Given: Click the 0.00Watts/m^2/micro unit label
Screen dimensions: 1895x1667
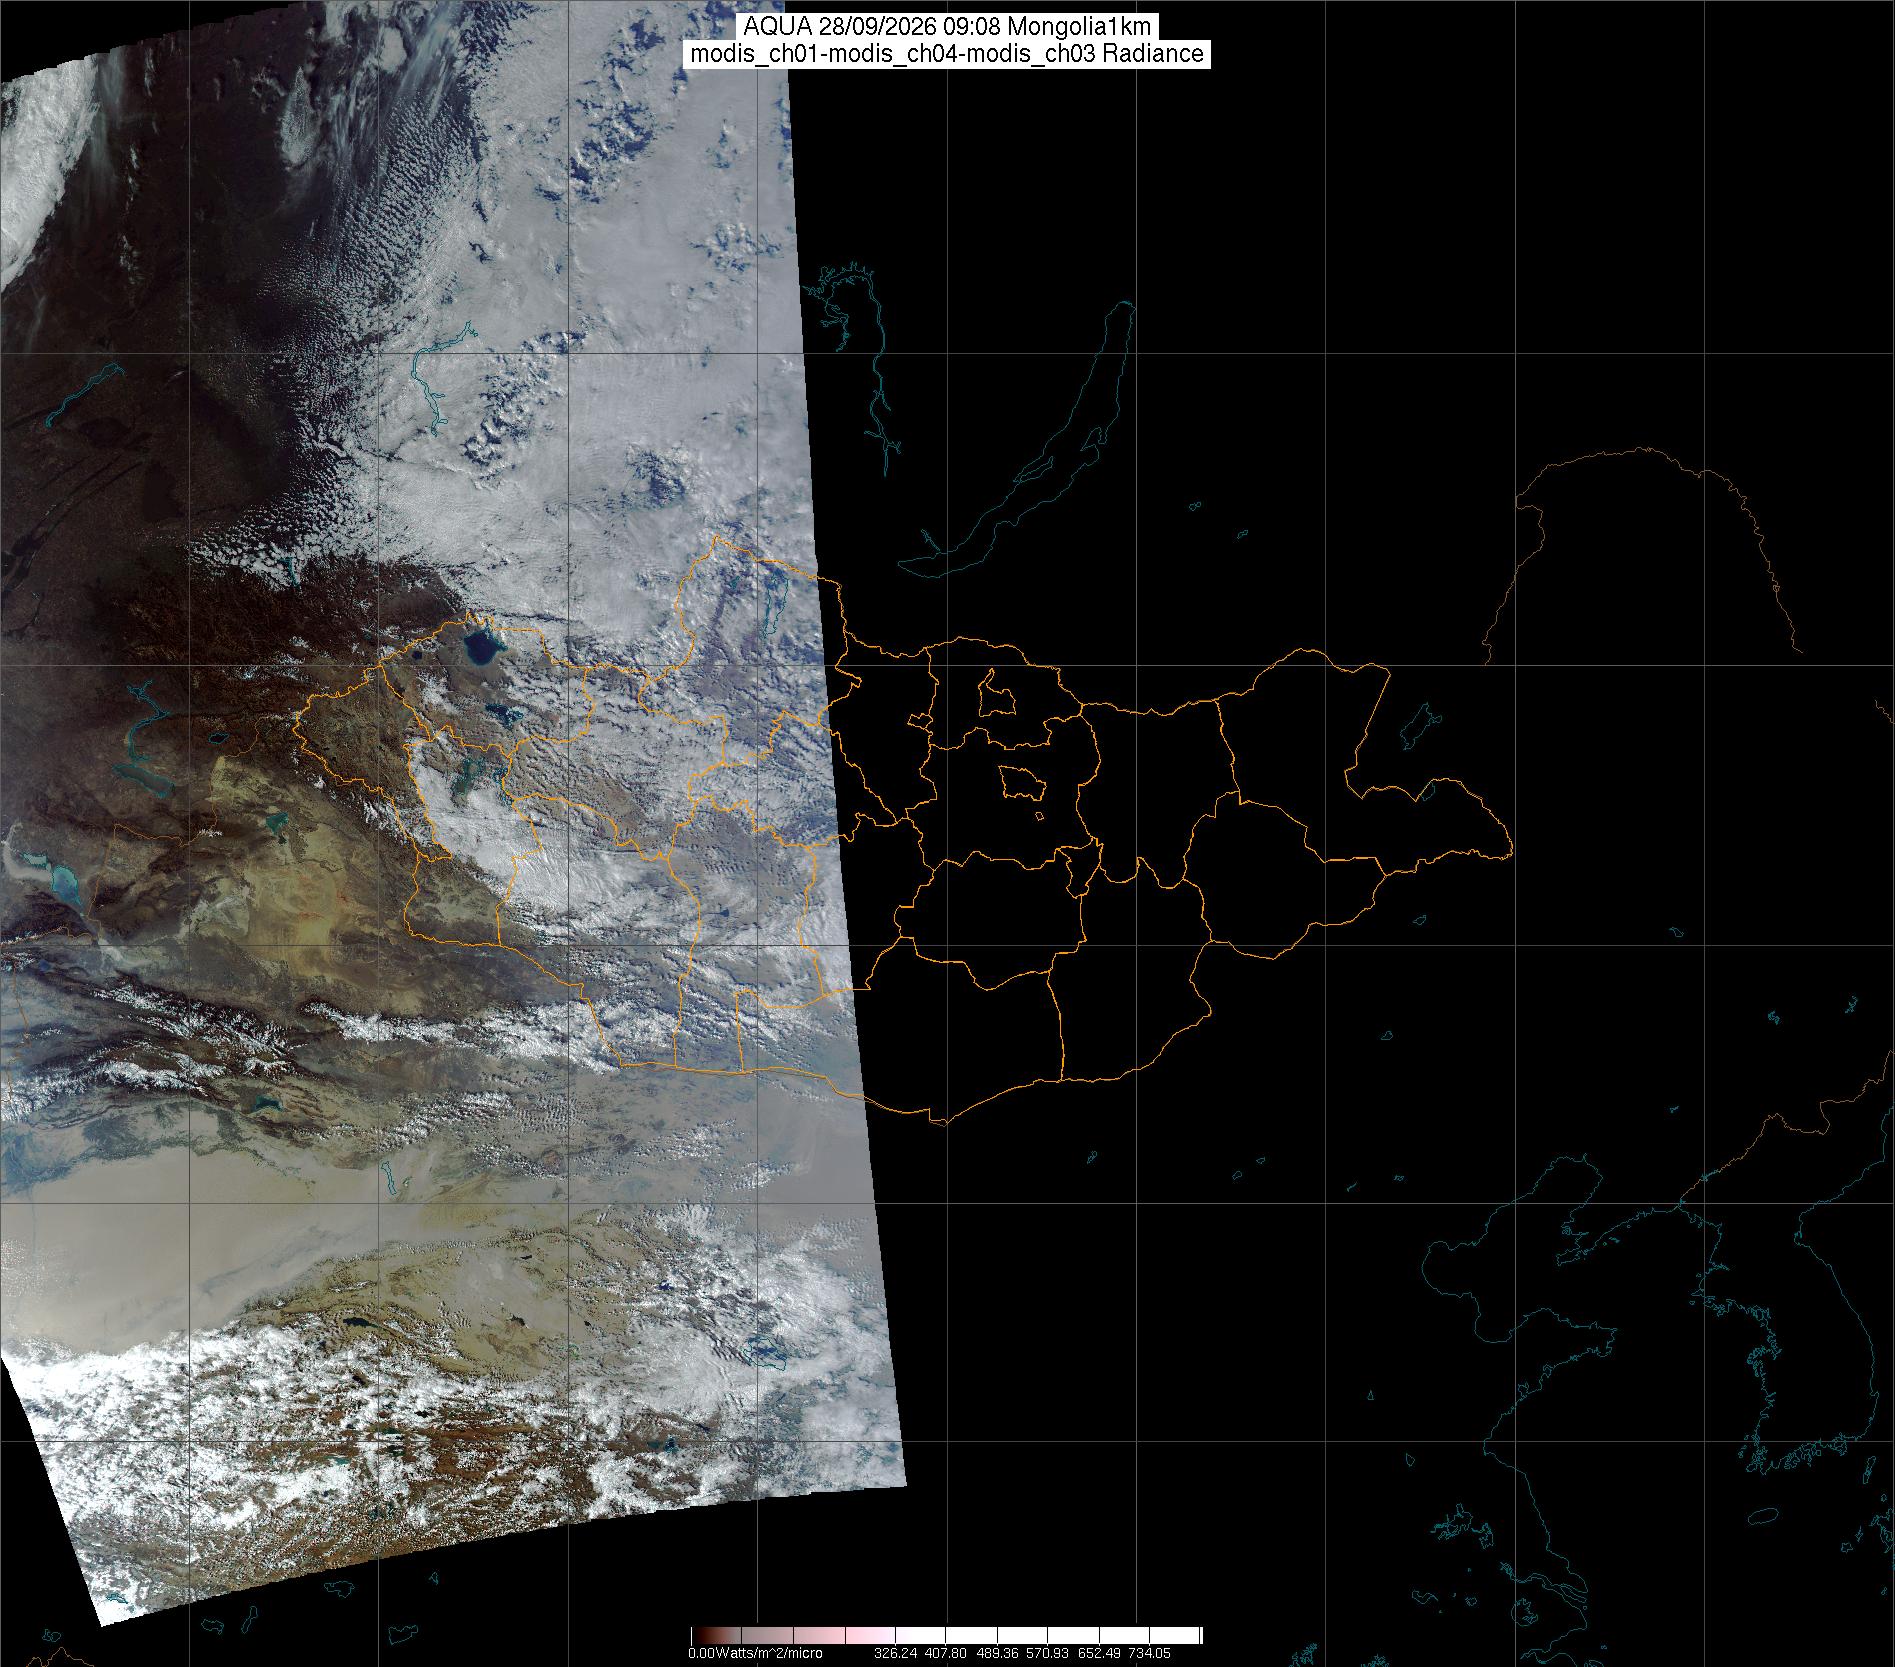Looking at the screenshot, I should pos(755,1652).
